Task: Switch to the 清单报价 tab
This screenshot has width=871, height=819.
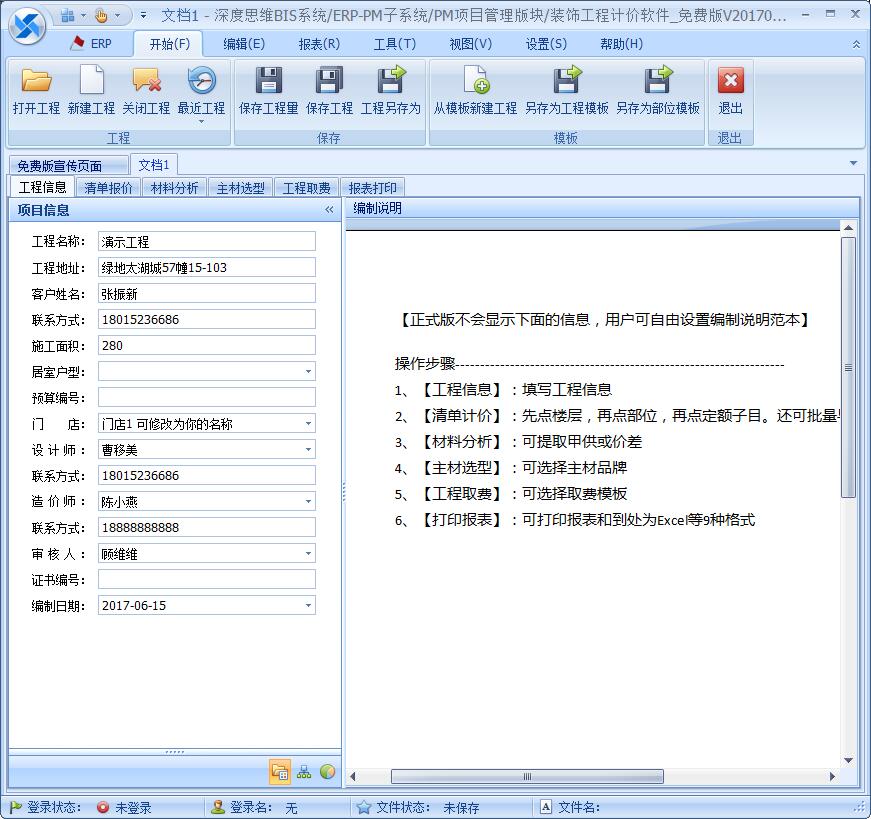Action: point(108,188)
